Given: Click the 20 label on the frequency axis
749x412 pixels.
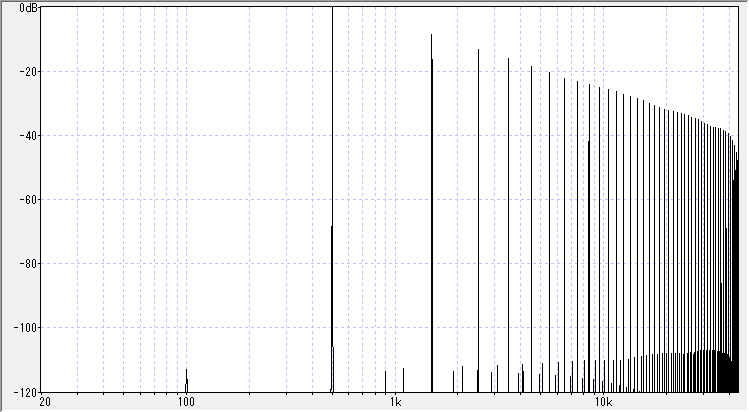Looking at the screenshot, I should (44, 401).
